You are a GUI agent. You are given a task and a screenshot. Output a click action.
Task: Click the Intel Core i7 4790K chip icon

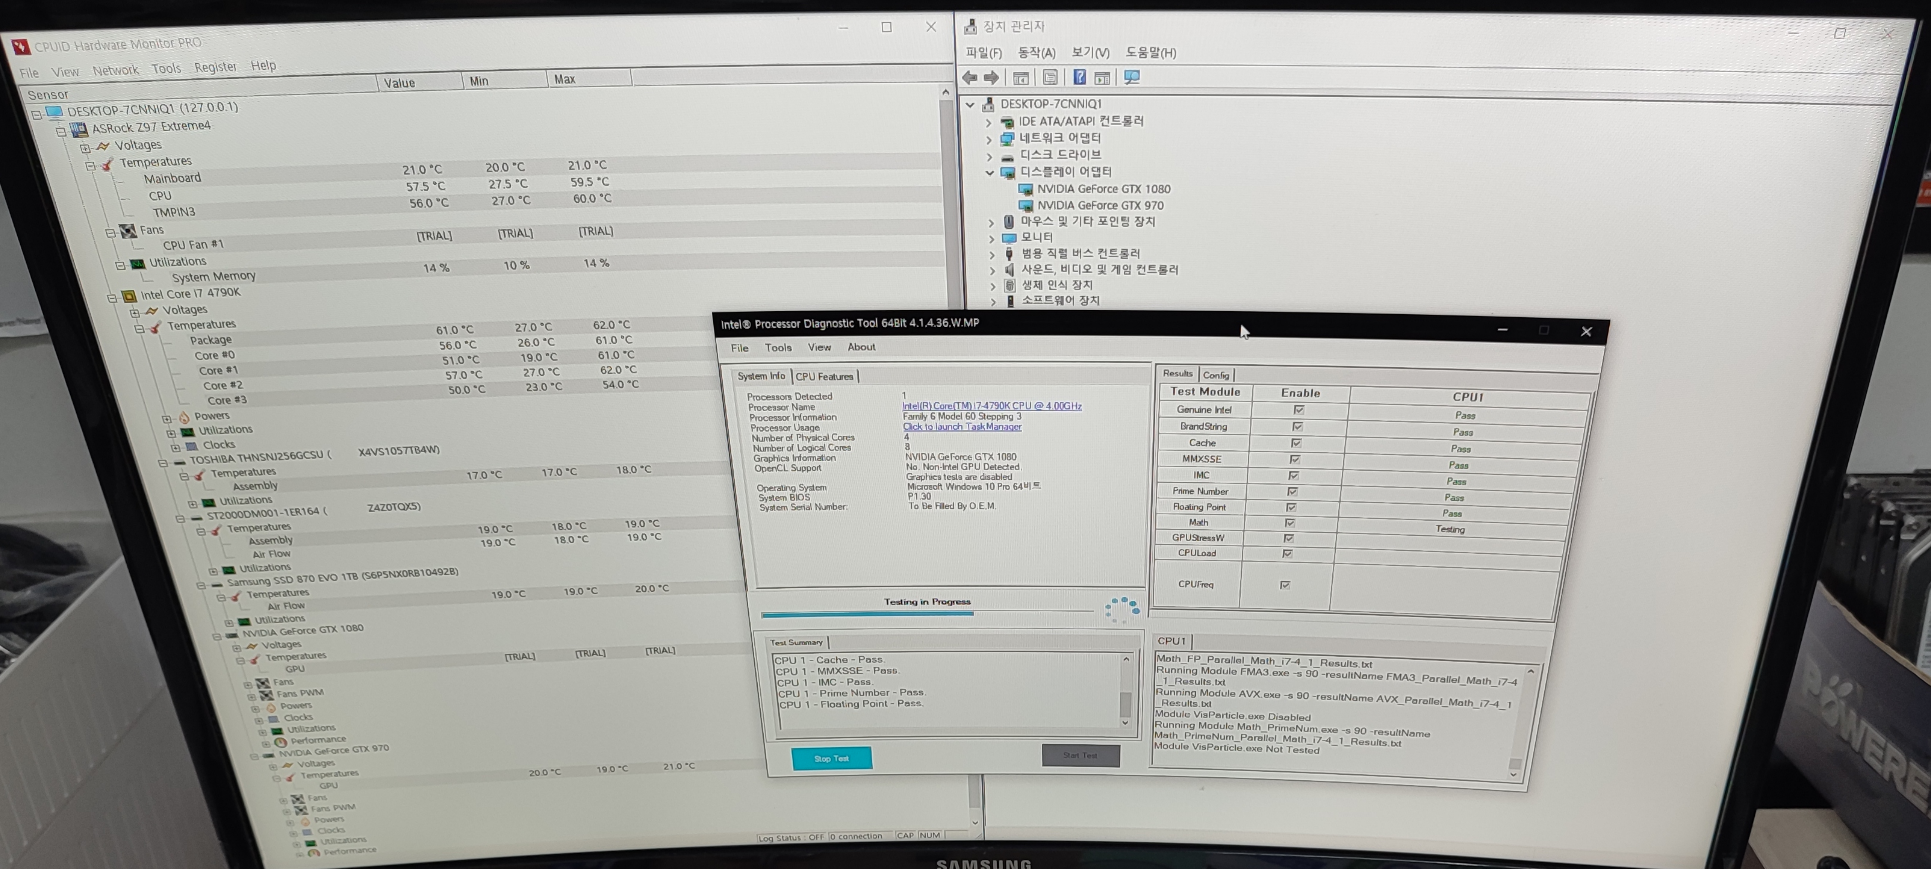(129, 296)
